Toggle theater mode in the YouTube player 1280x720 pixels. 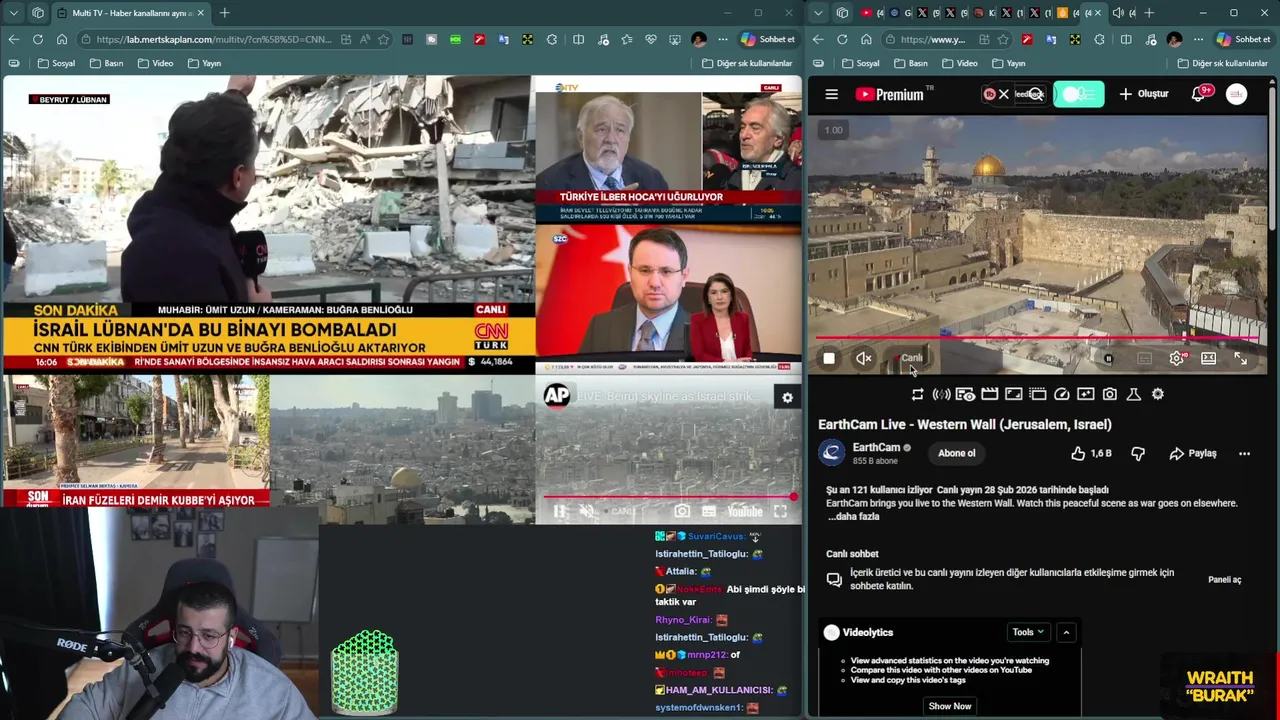[1208, 358]
